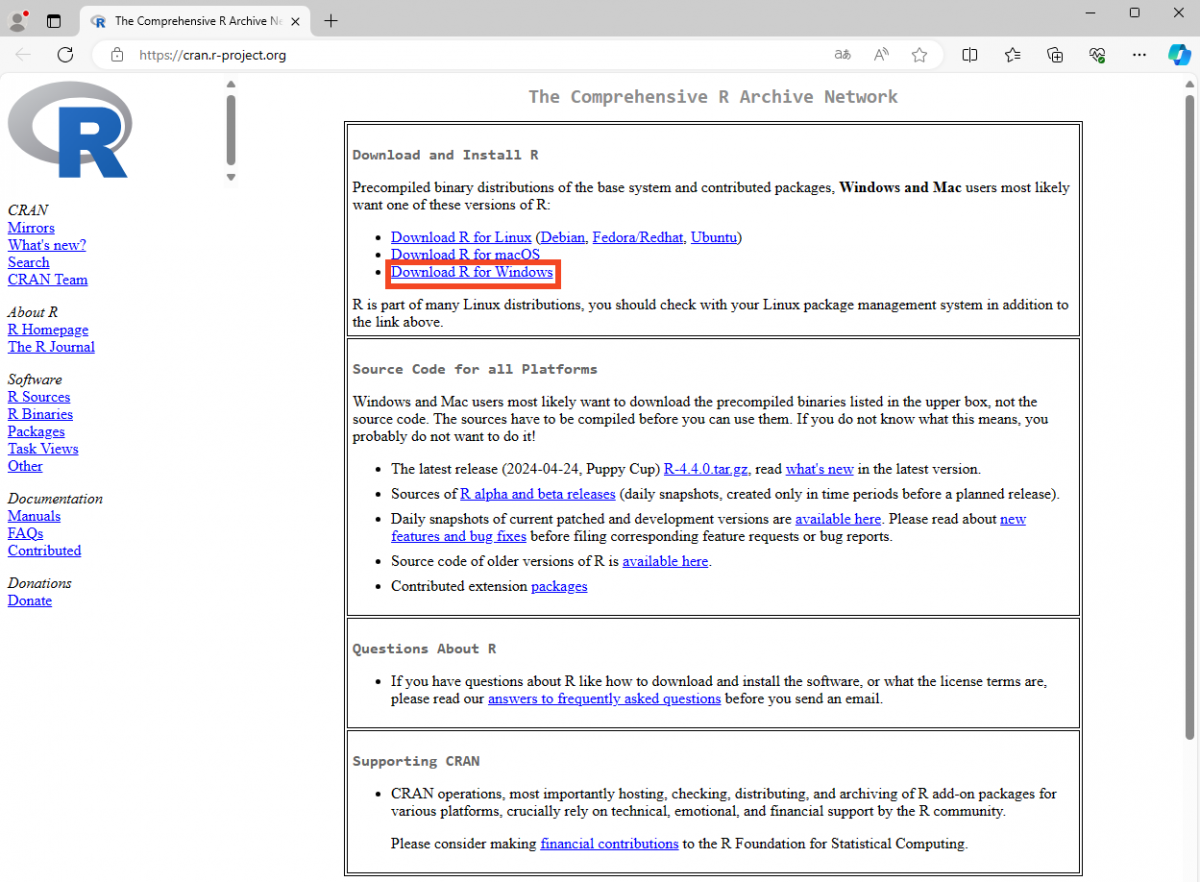The width and height of the screenshot is (1200, 882).
Task: Open the Settings and more ellipsis menu
Action: coord(1137,54)
